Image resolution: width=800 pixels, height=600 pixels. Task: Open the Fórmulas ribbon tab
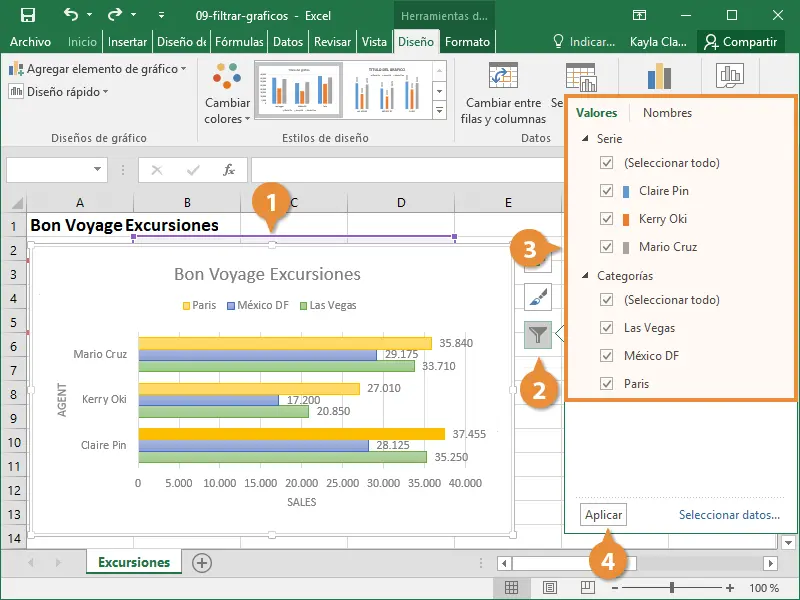pos(239,42)
